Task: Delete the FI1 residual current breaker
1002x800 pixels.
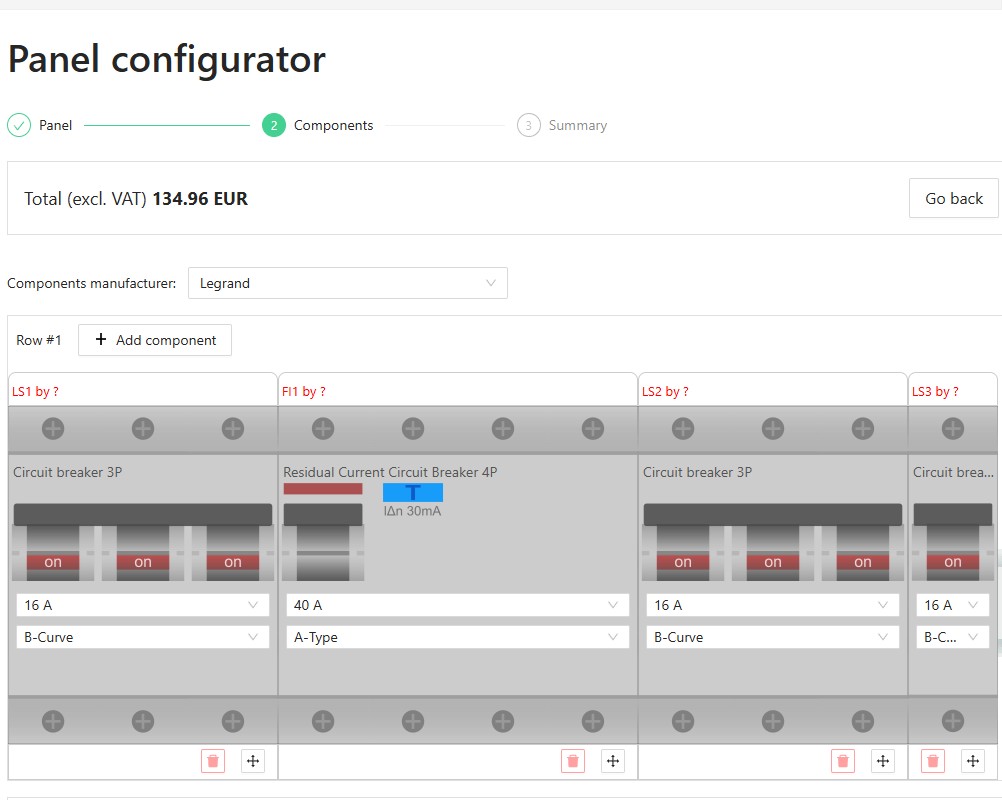Action: pyautogui.click(x=573, y=761)
